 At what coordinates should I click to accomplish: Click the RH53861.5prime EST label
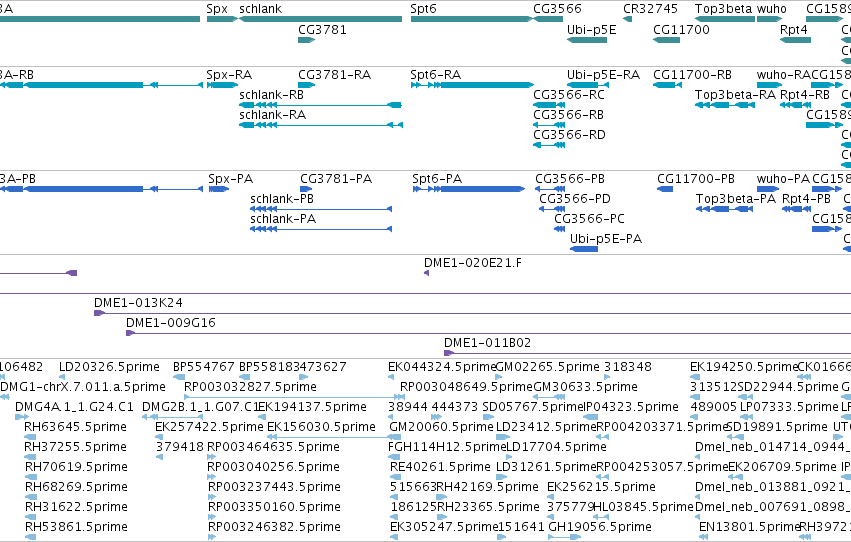coord(76,527)
